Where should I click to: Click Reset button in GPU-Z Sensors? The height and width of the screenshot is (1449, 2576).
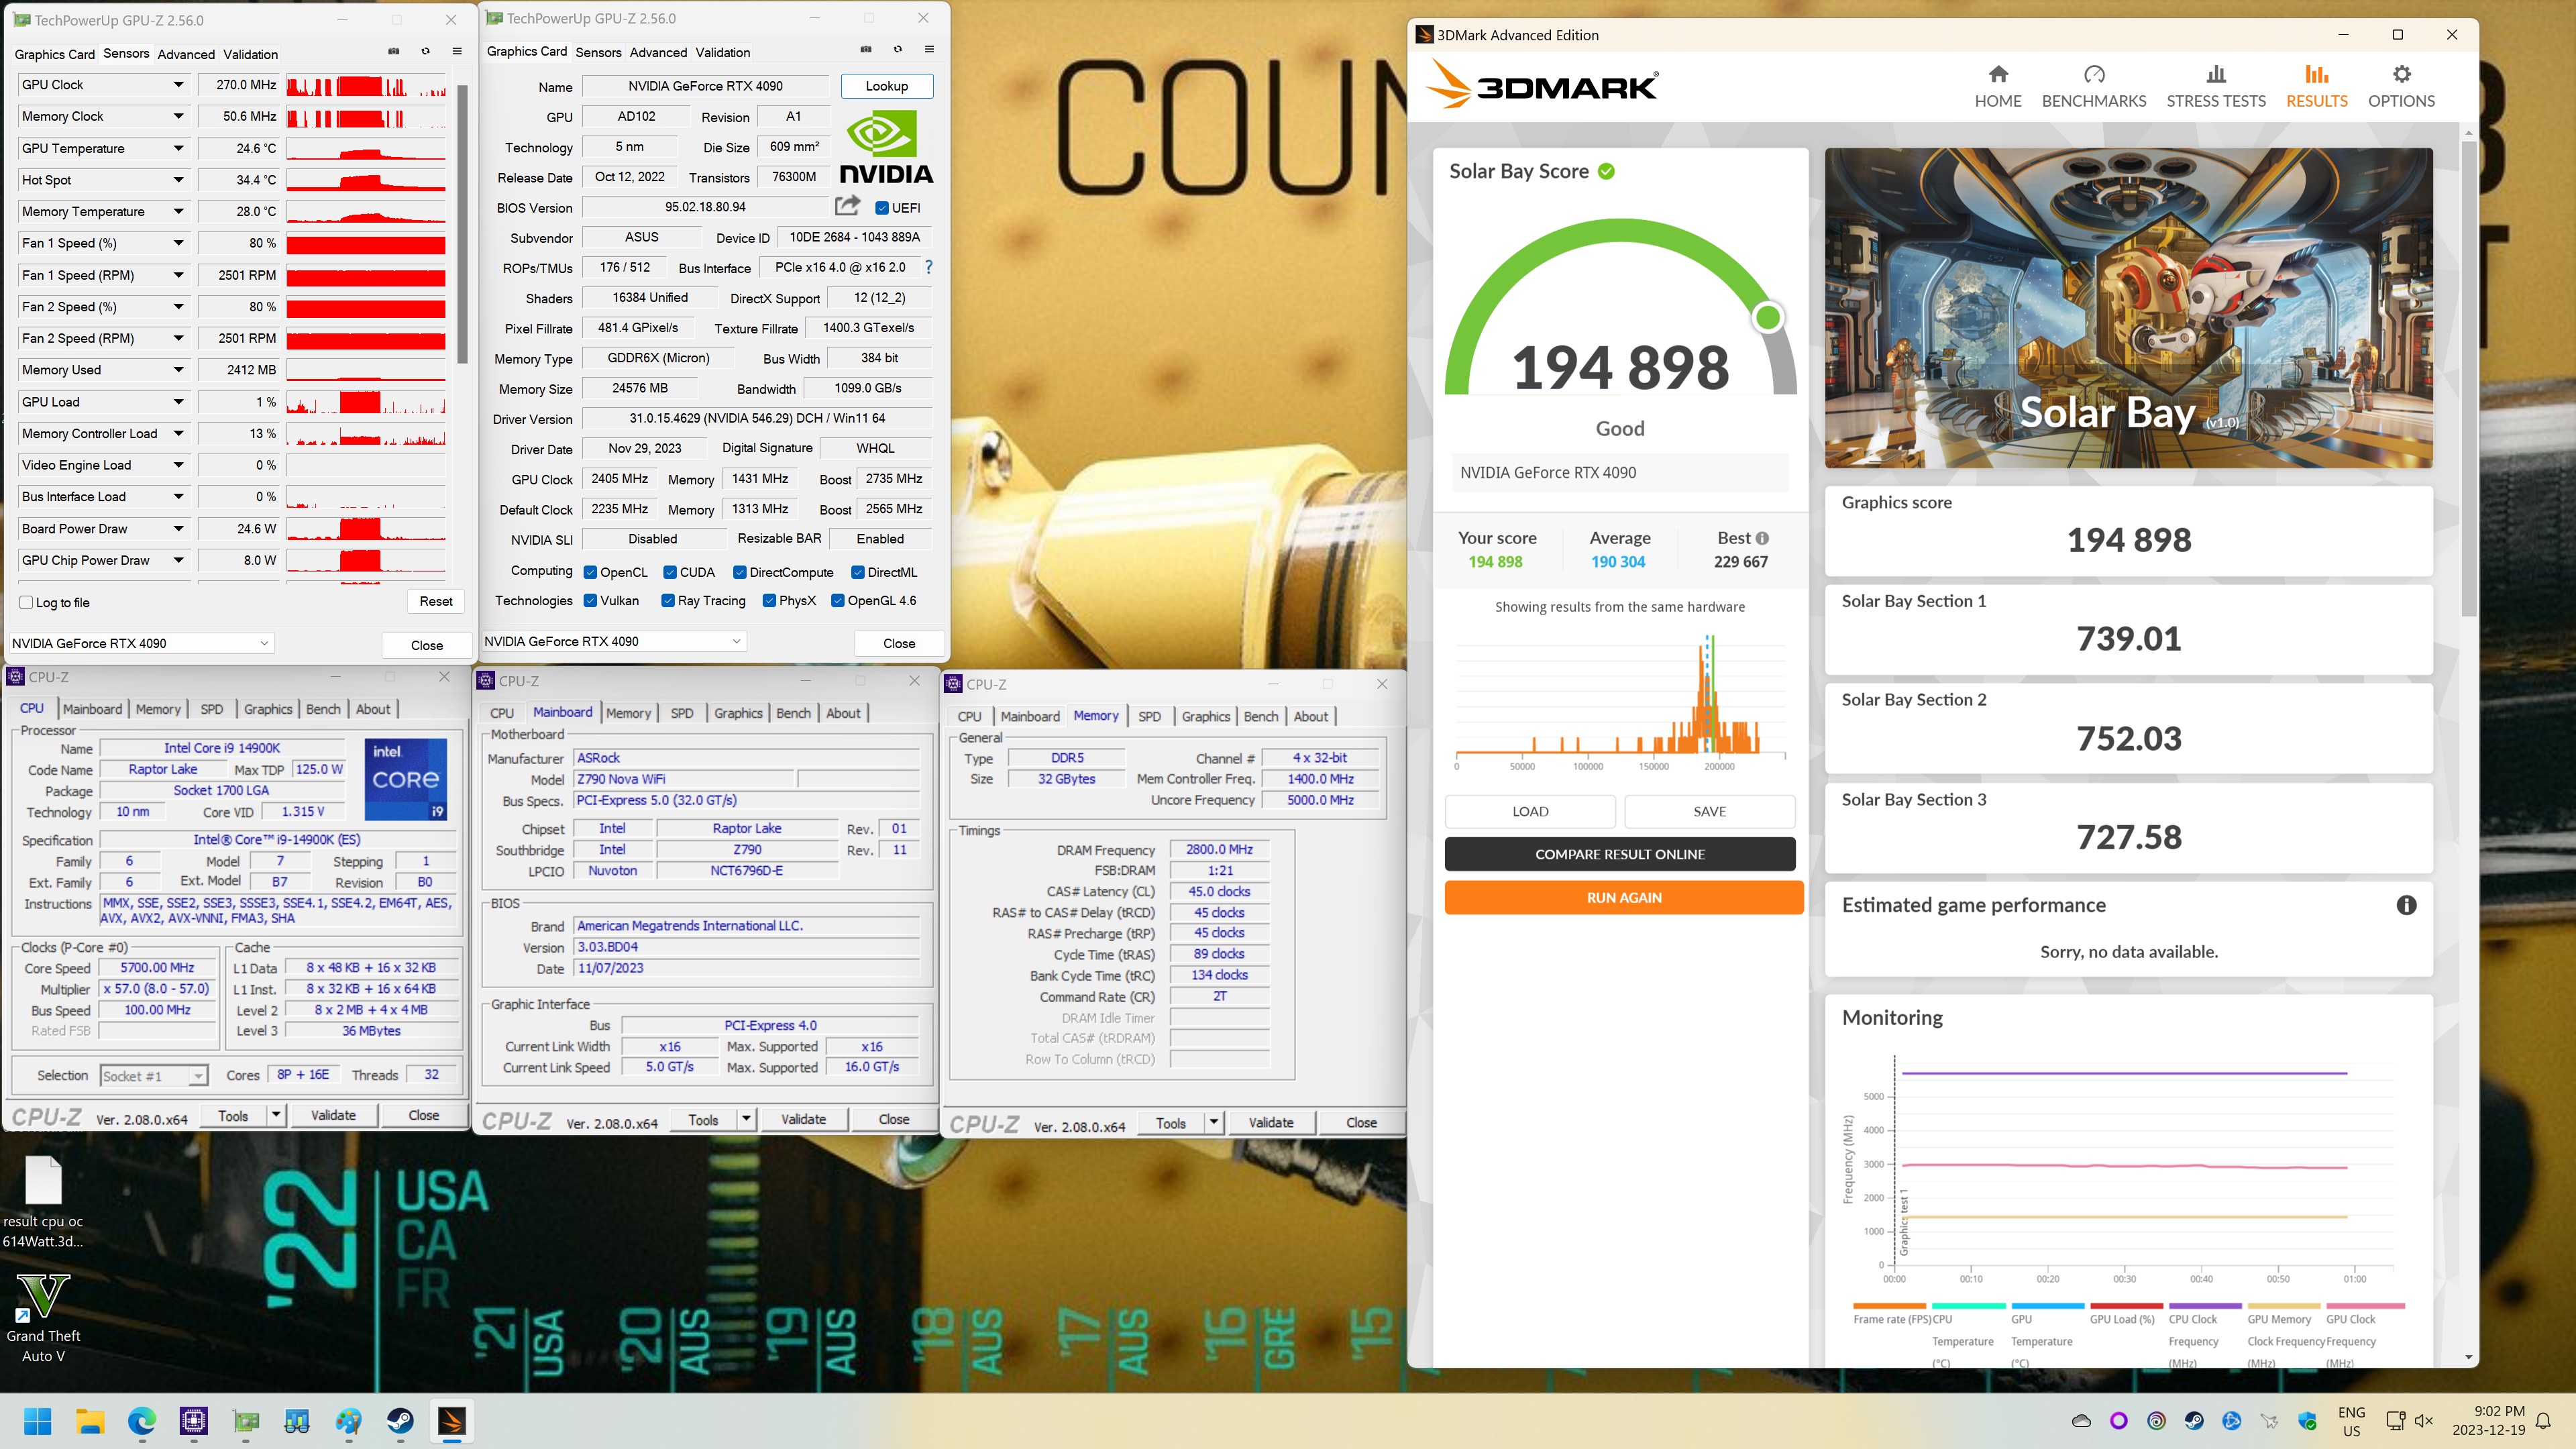pyautogui.click(x=436, y=601)
